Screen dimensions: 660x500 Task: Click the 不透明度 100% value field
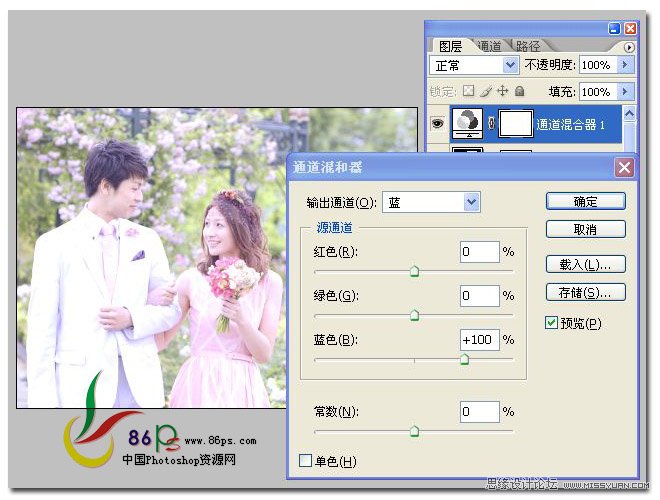[x=598, y=65]
